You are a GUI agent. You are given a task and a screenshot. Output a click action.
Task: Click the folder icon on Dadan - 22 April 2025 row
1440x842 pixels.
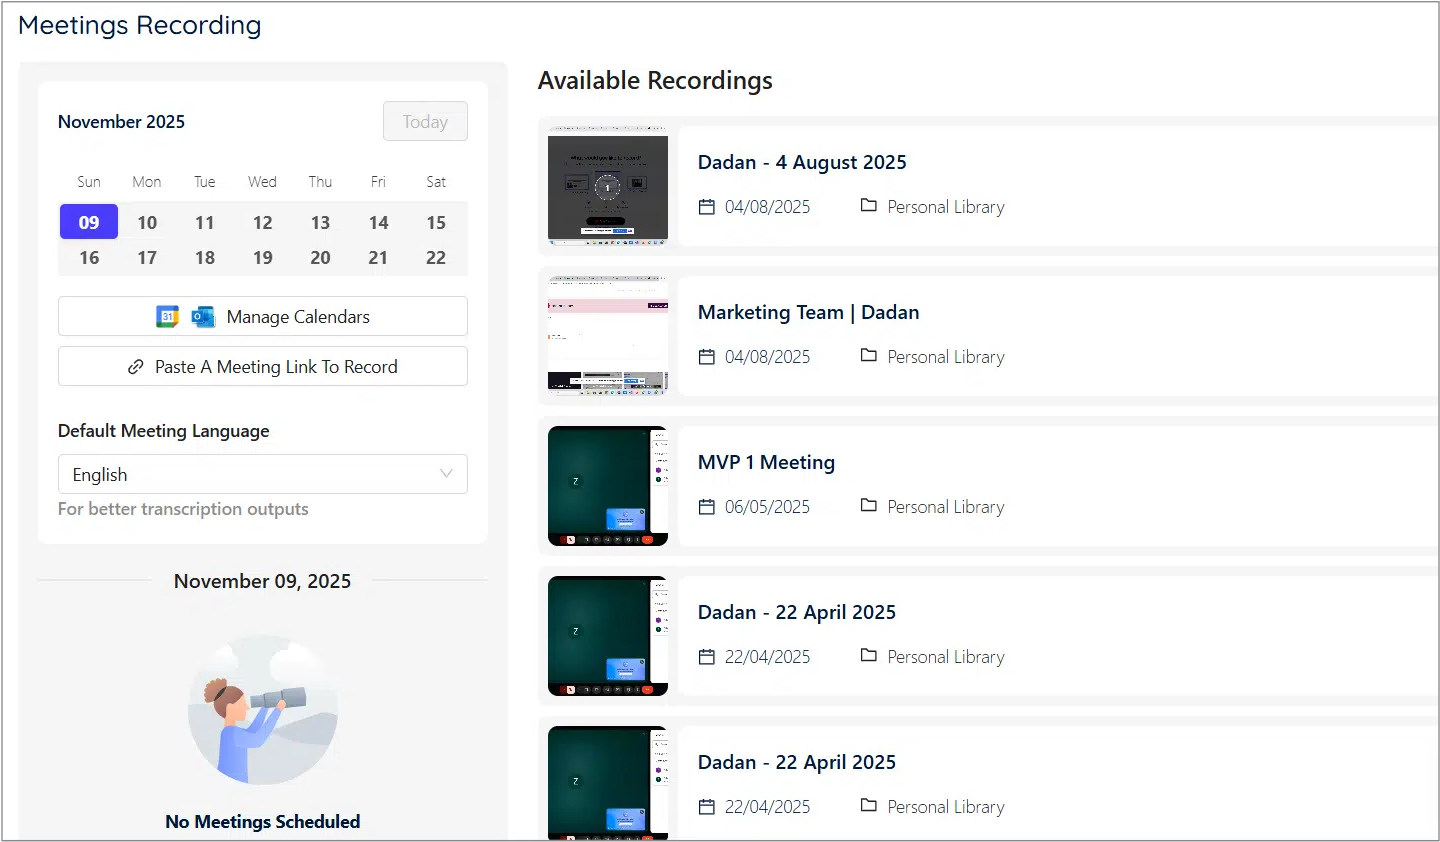click(x=868, y=656)
